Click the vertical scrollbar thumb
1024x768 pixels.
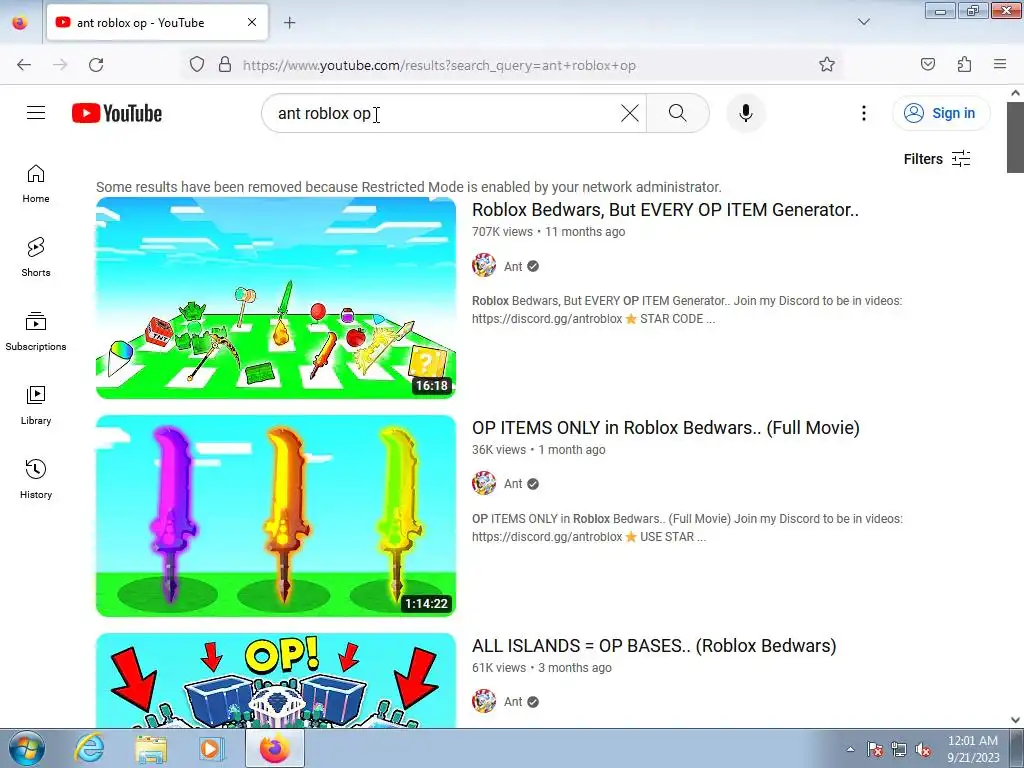(1016, 137)
